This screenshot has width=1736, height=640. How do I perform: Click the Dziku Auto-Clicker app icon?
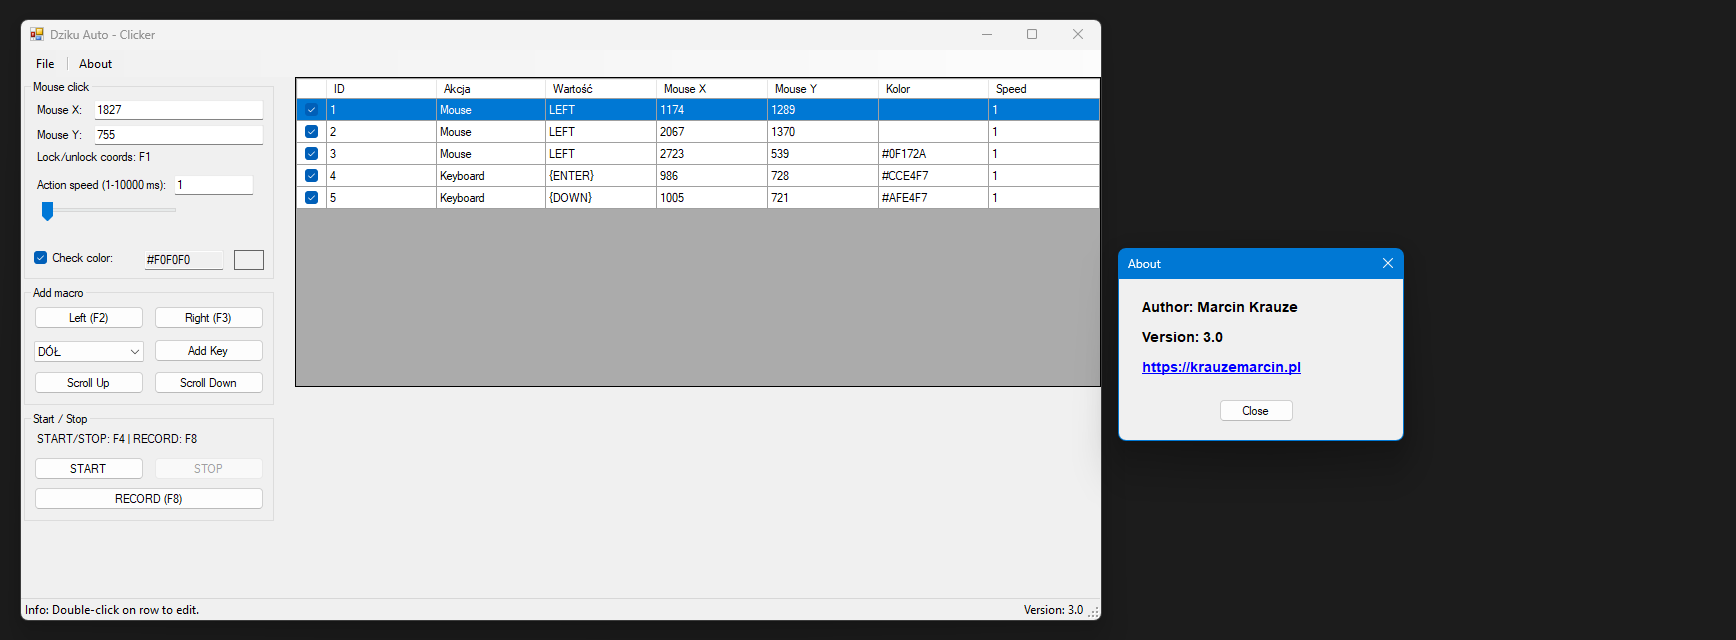(37, 34)
